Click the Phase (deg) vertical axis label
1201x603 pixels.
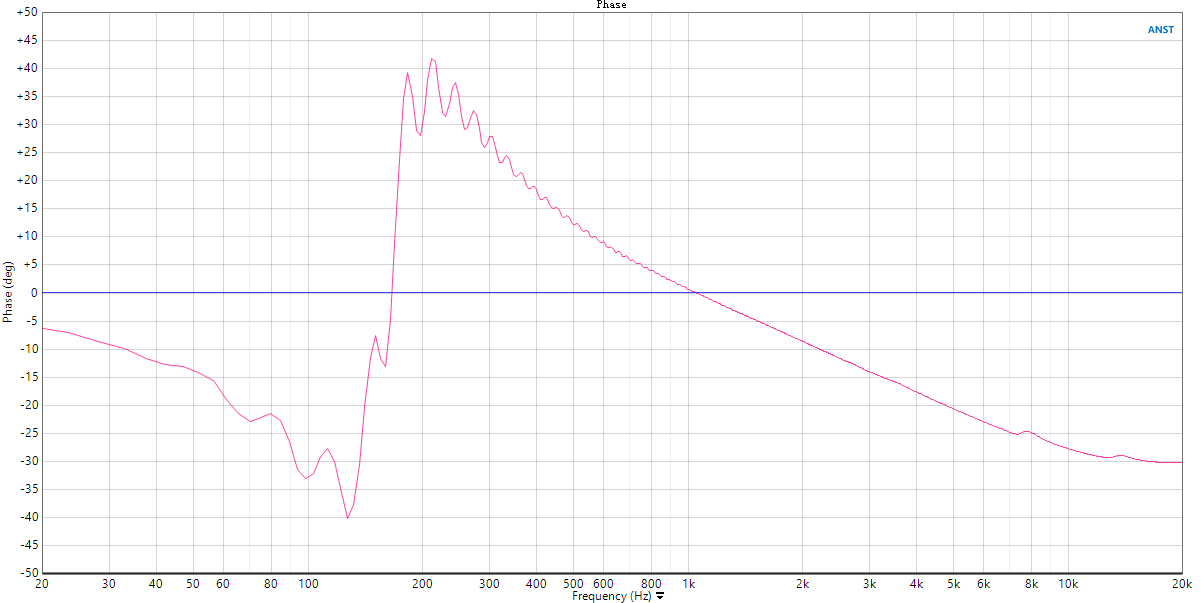coord(8,292)
